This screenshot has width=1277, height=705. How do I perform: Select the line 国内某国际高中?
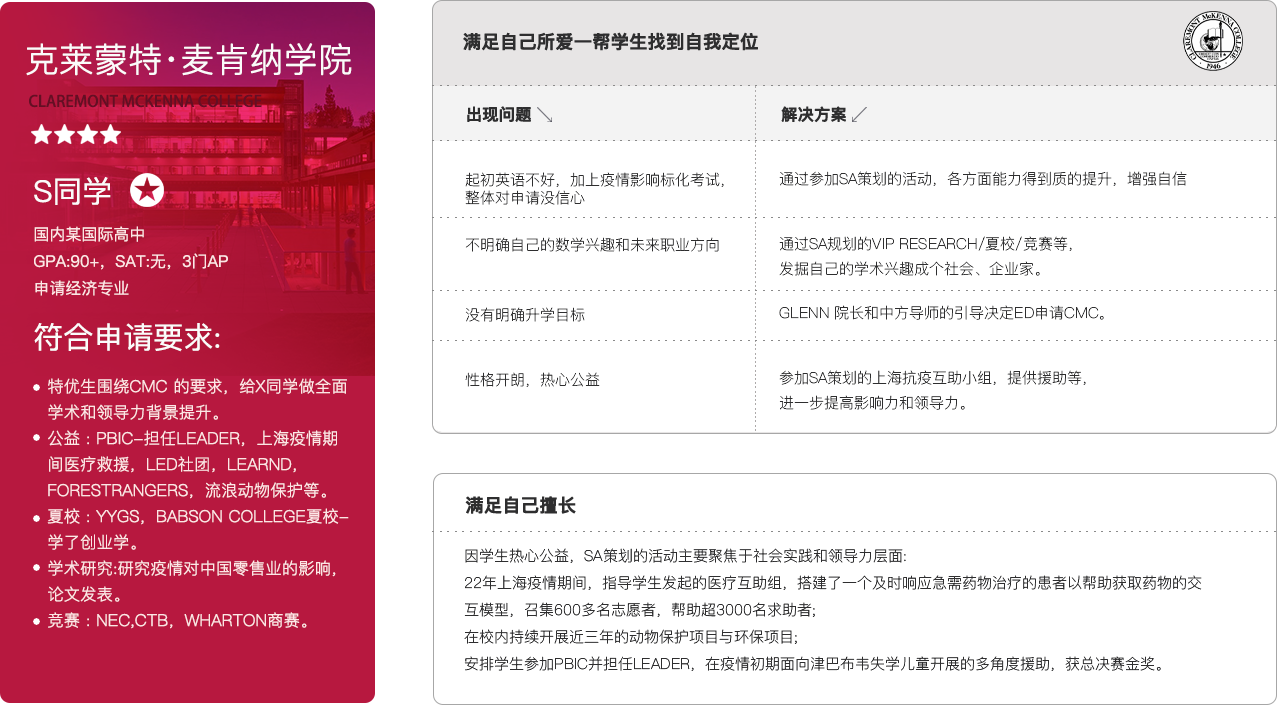pos(89,235)
